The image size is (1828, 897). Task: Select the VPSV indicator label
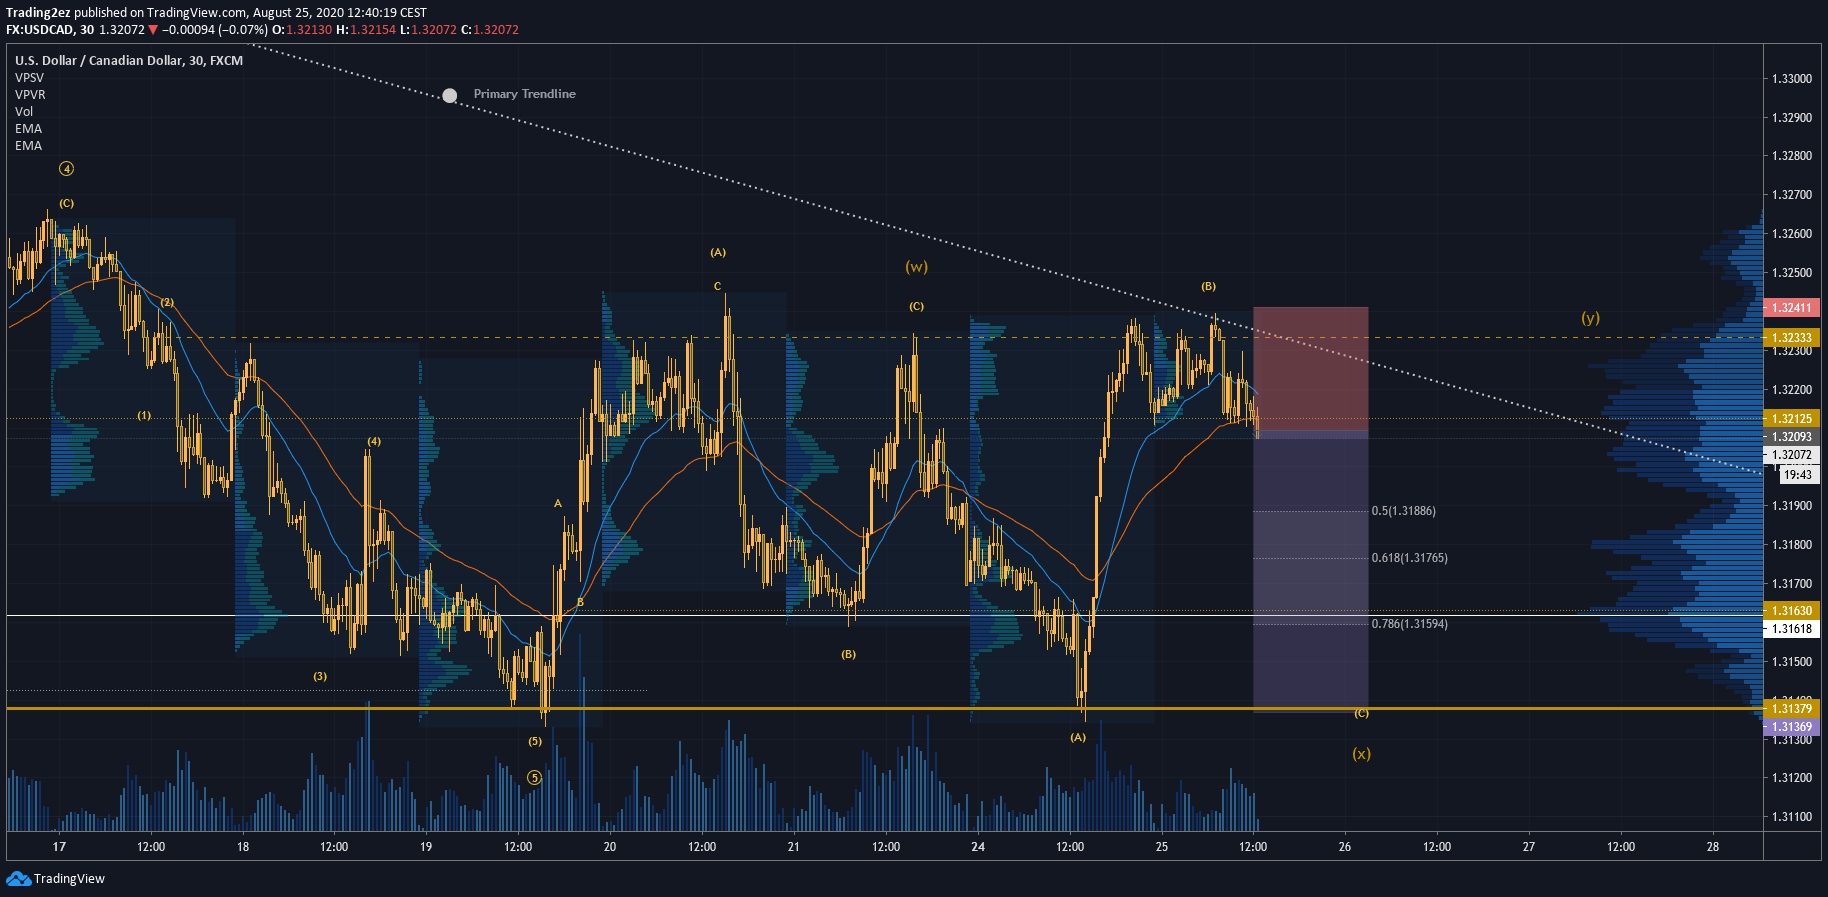tap(29, 78)
